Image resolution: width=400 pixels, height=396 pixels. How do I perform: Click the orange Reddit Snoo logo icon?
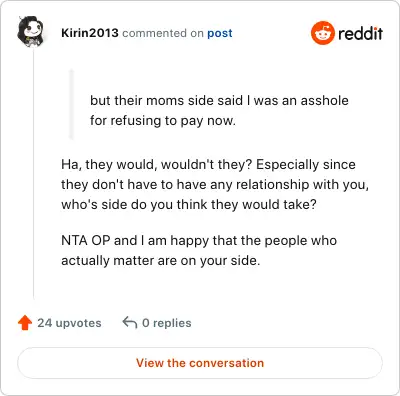(322, 33)
